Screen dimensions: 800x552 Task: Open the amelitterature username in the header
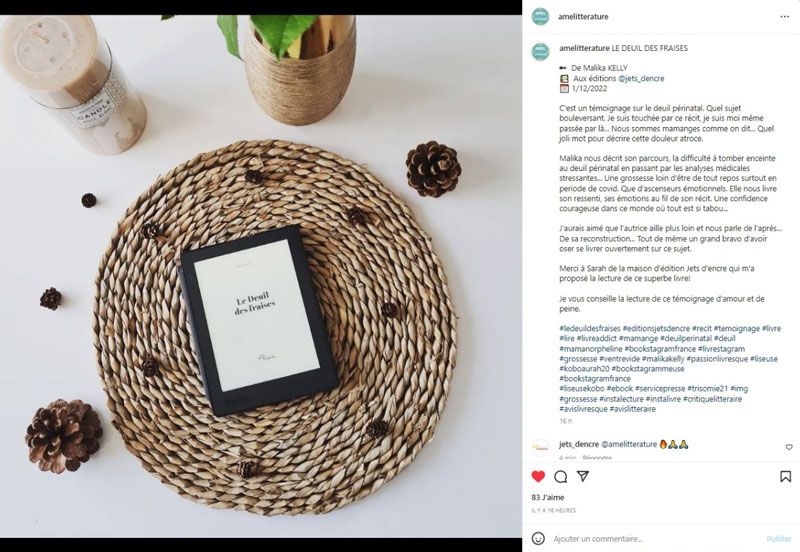coord(583,17)
